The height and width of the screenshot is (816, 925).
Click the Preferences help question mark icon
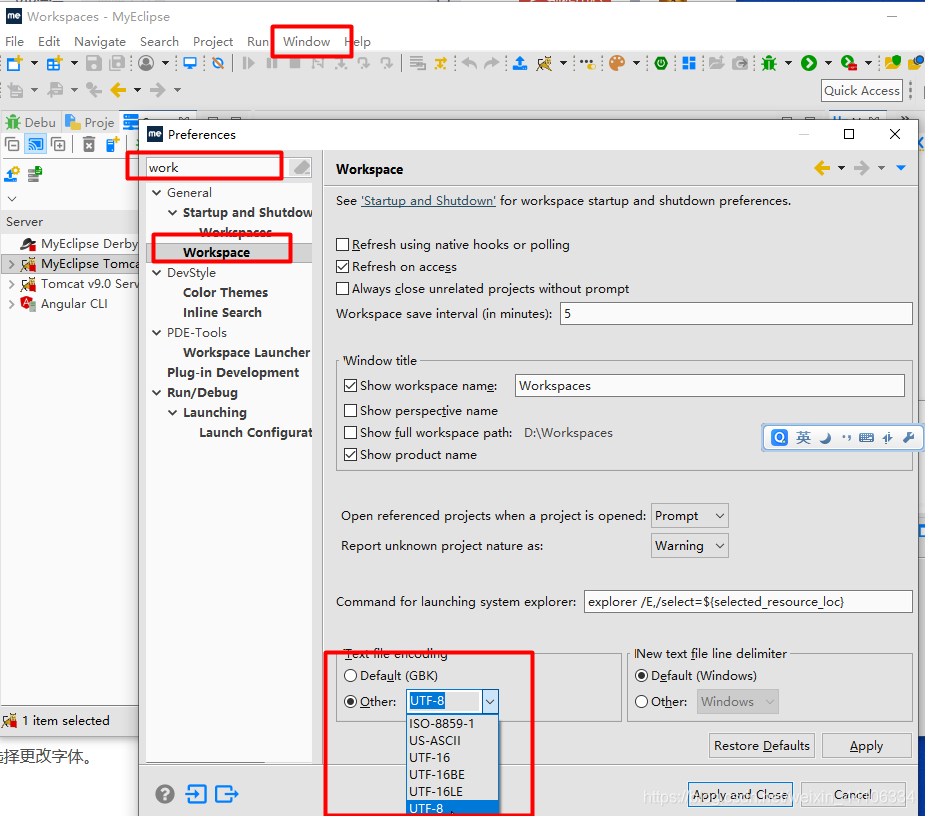165,794
